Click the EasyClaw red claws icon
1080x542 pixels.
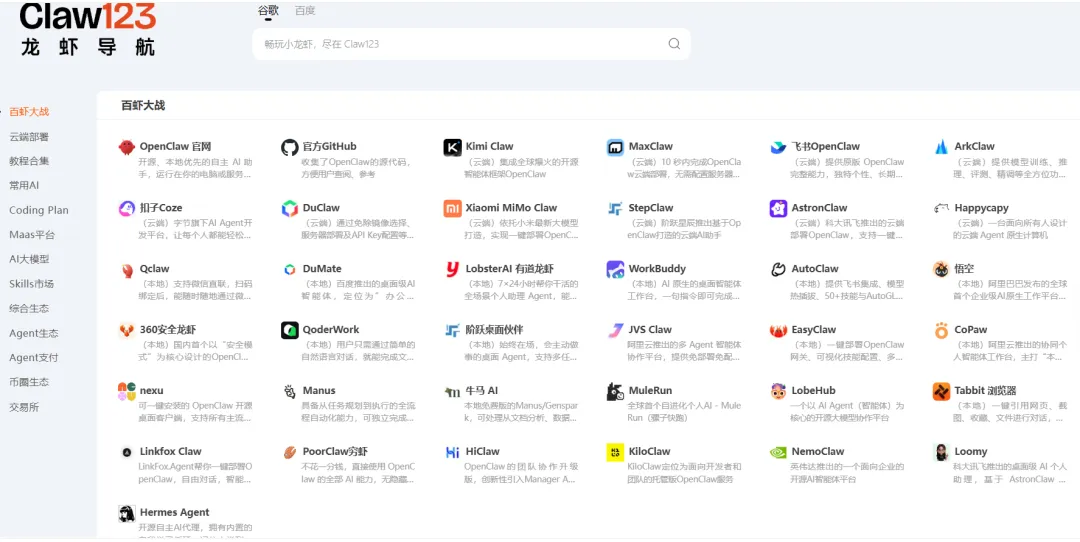[778, 330]
